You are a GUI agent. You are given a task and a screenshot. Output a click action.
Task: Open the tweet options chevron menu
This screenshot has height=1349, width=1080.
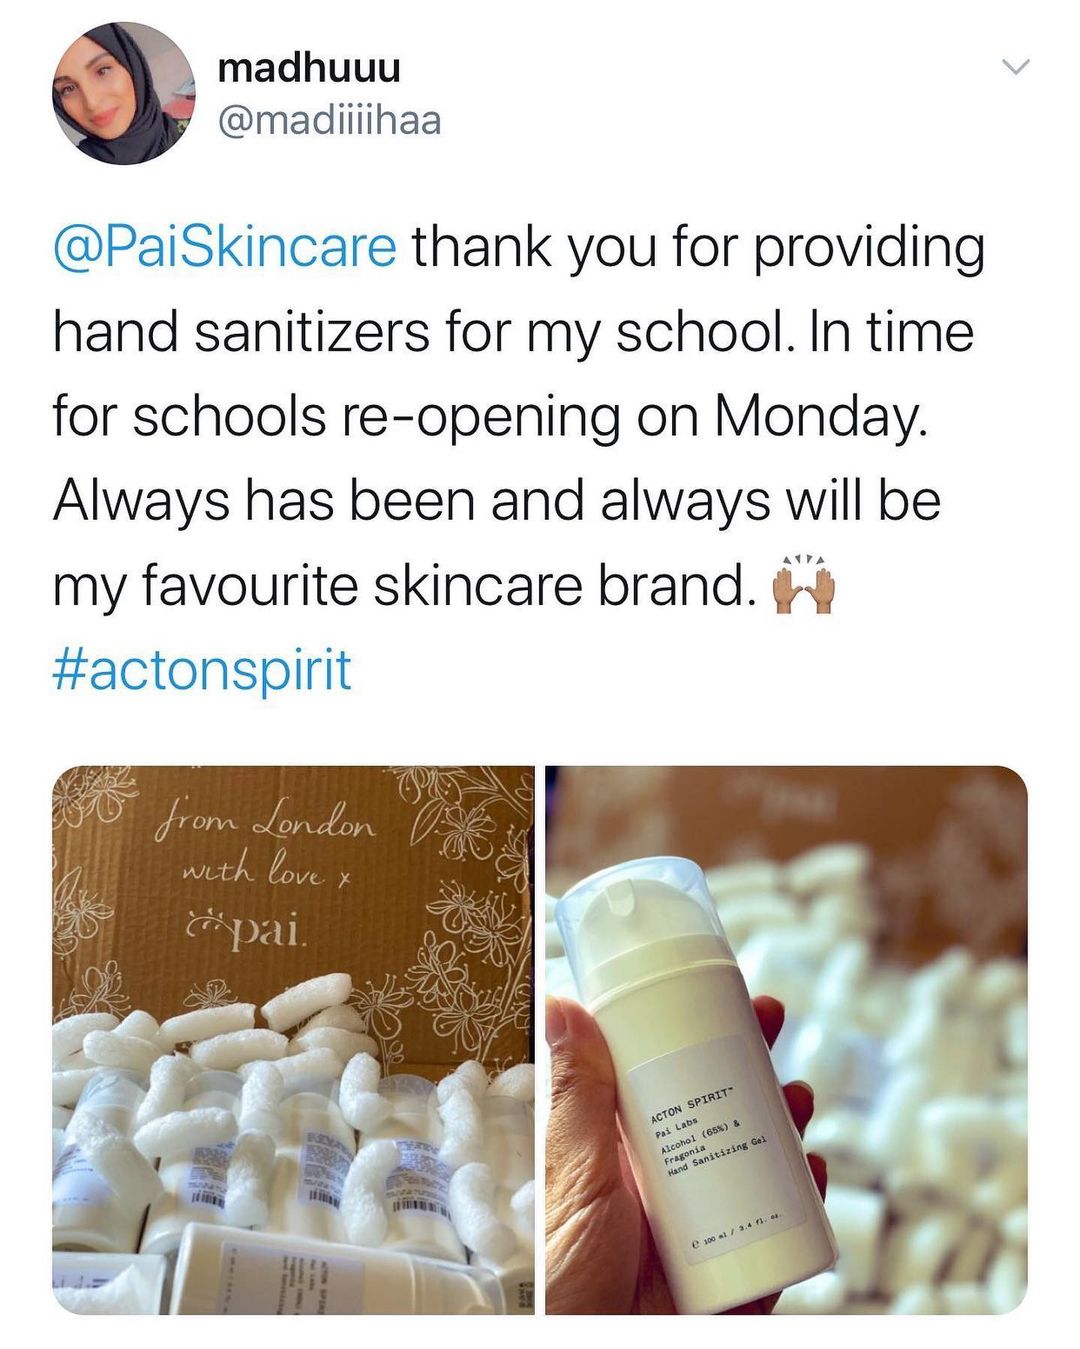[1016, 68]
